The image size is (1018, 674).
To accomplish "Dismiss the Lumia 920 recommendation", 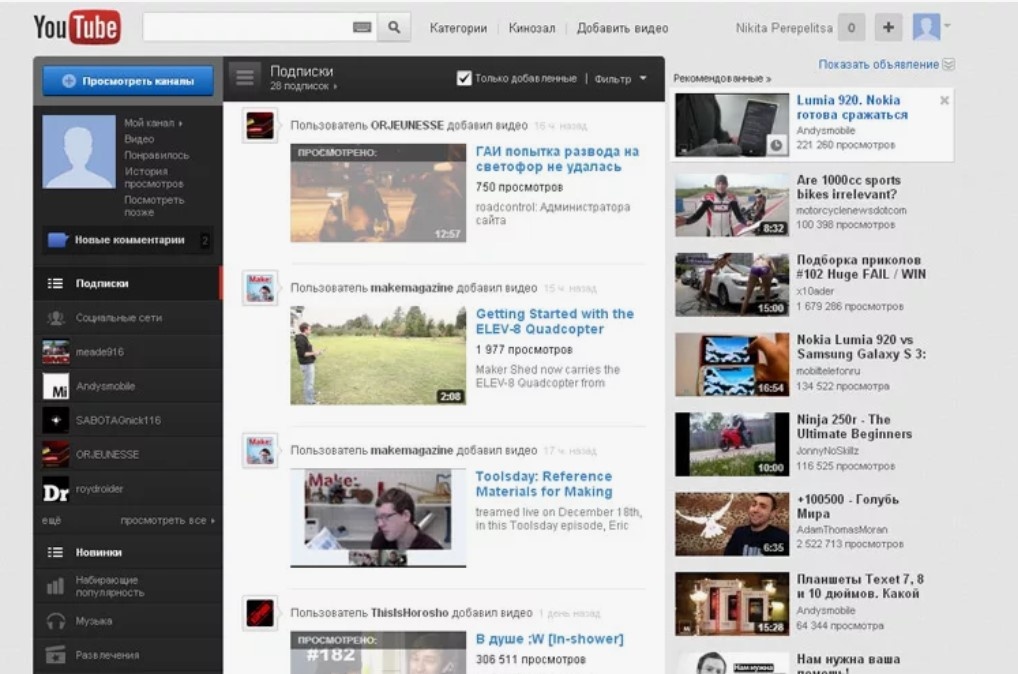I will pyautogui.click(x=944, y=100).
